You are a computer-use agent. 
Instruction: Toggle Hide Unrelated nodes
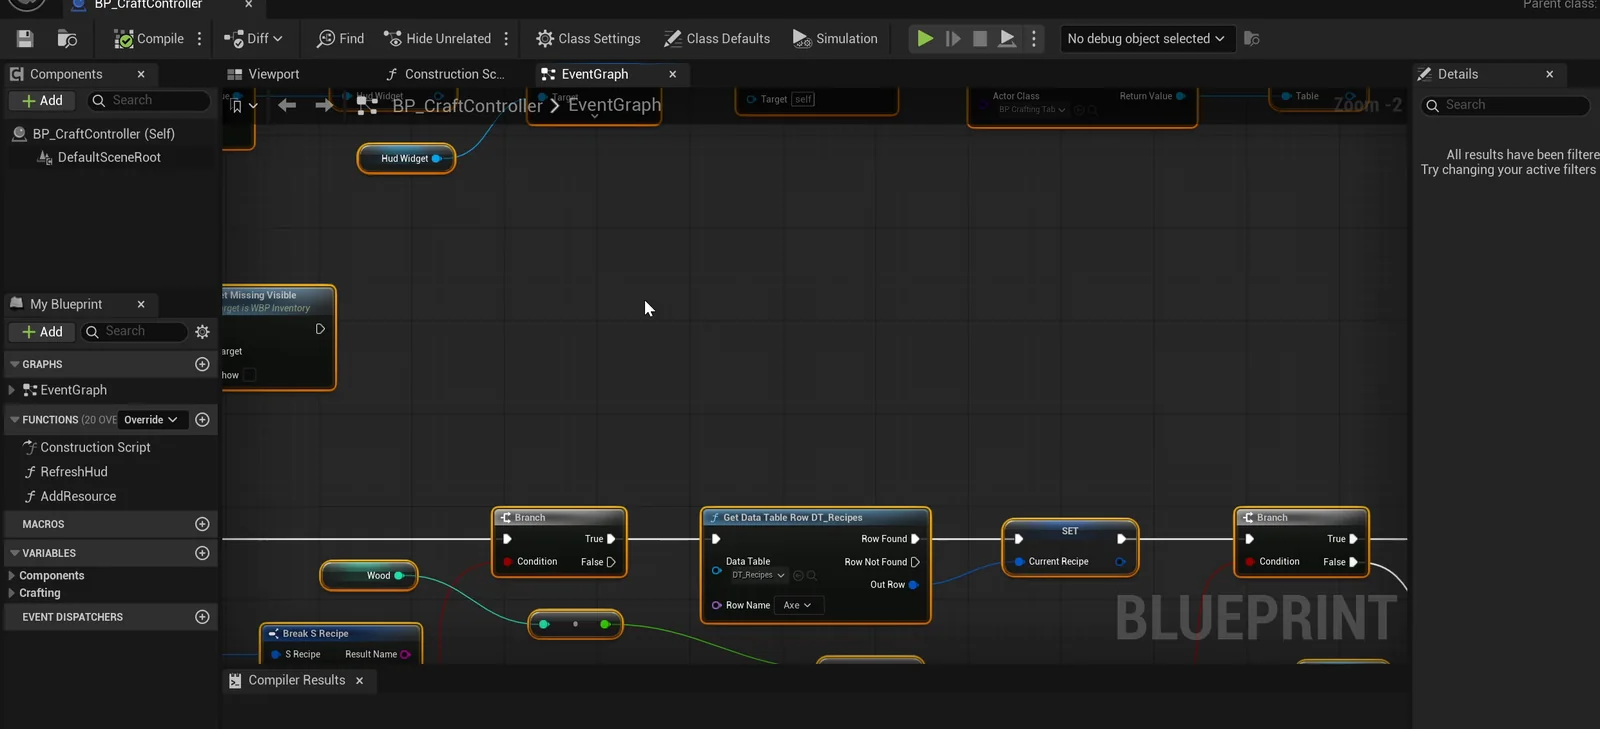coord(438,39)
